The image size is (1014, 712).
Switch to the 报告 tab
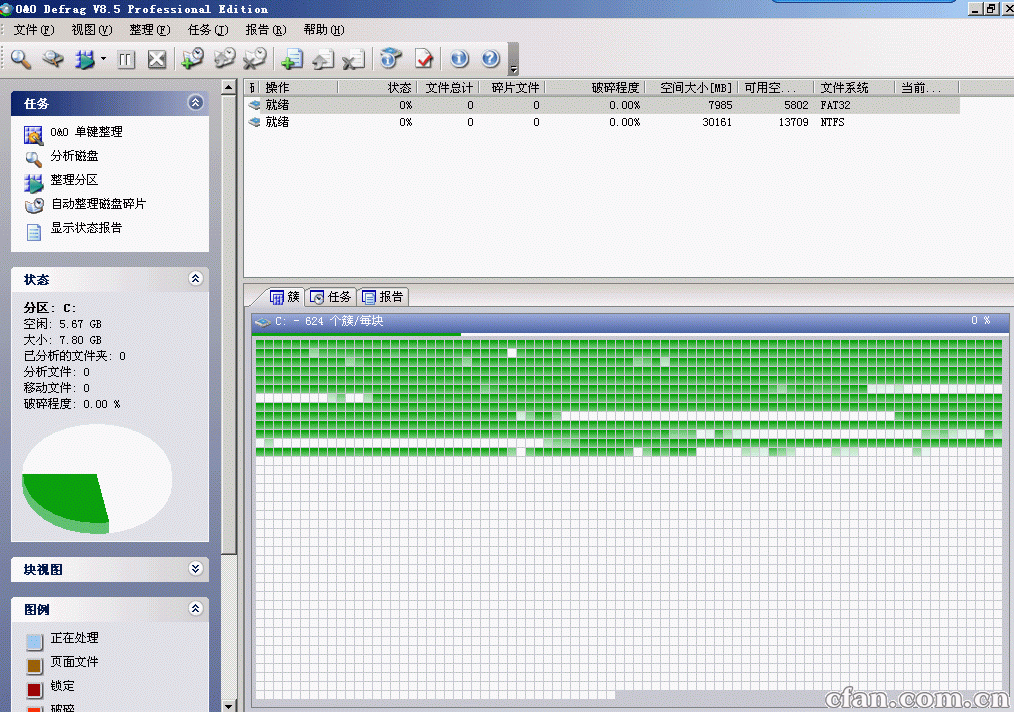383,297
